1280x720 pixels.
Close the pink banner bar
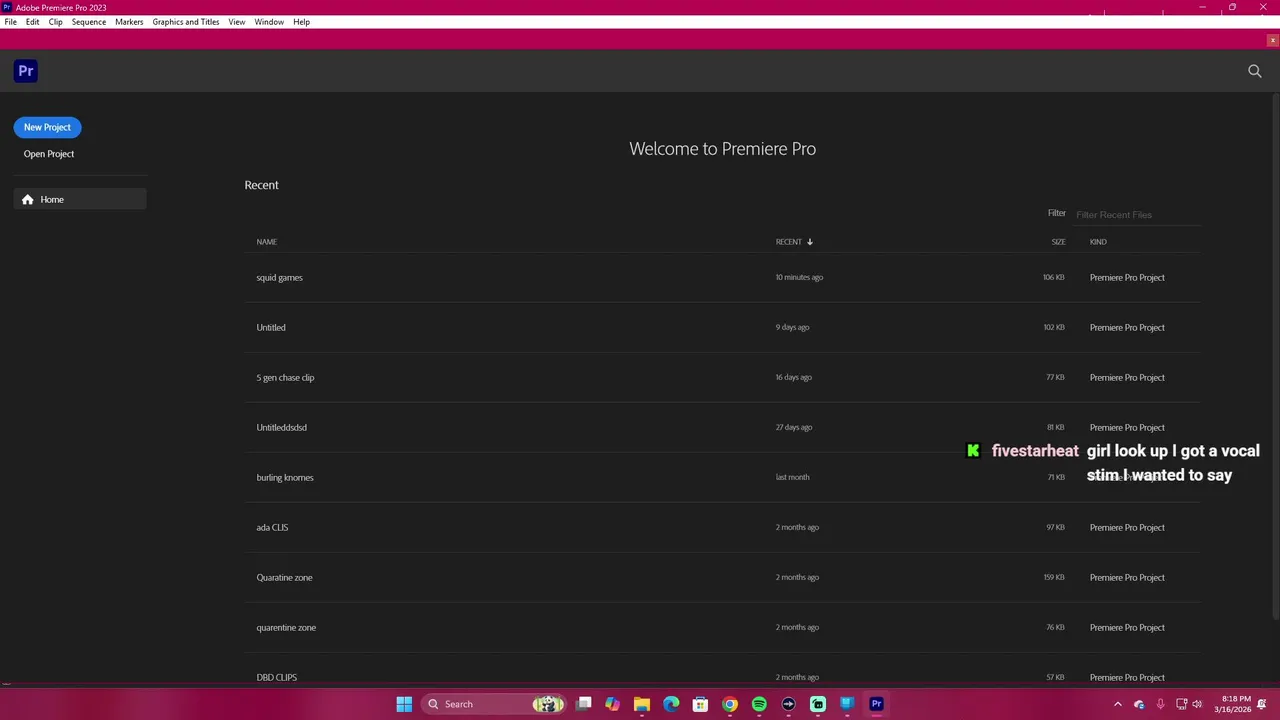(1272, 40)
